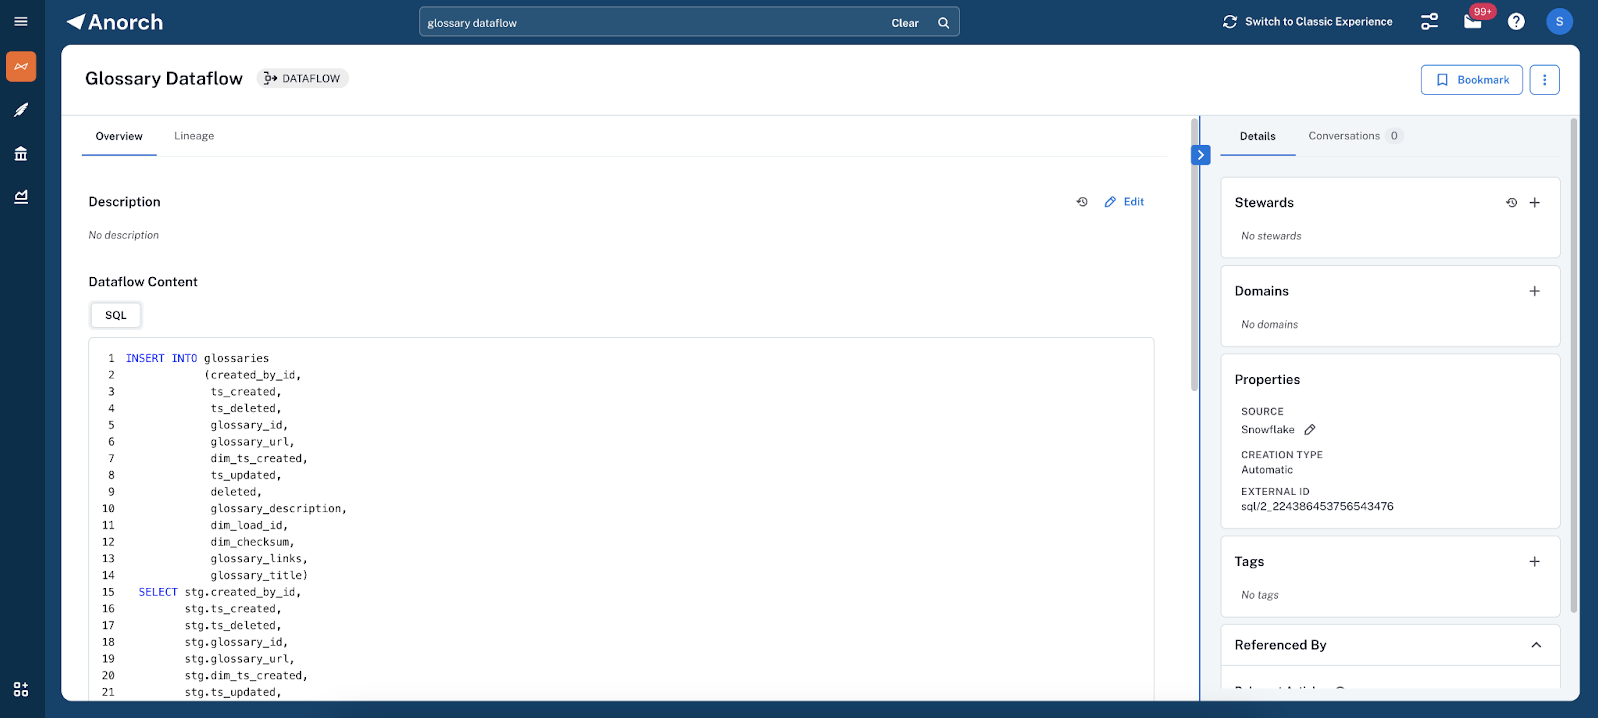The image size is (1598, 718).
Task: Click the glossary_description code line
Action: (x=278, y=509)
